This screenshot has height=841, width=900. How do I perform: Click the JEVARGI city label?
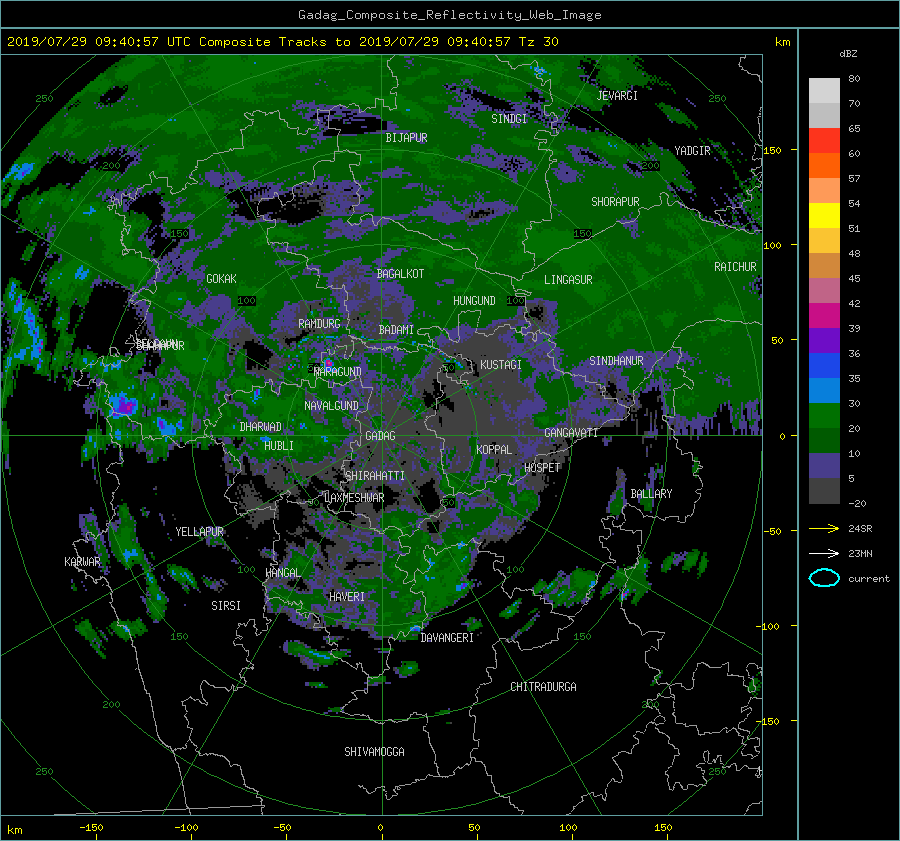point(617,96)
